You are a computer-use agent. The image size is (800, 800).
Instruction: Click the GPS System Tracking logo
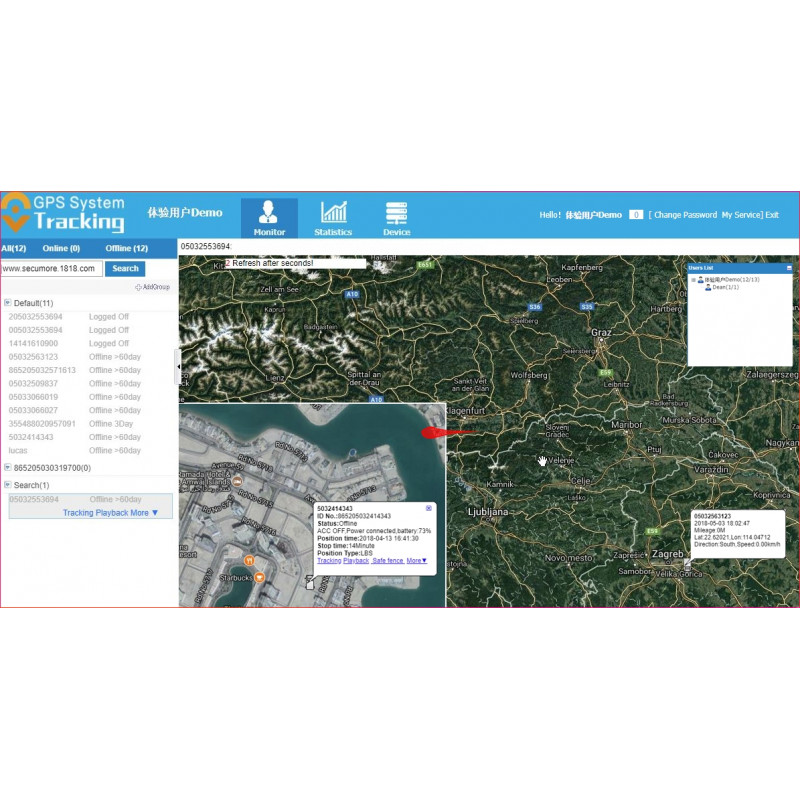pyautogui.click(x=64, y=212)
